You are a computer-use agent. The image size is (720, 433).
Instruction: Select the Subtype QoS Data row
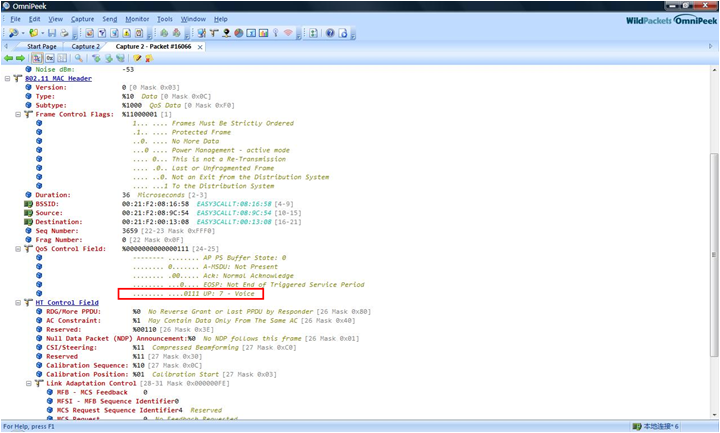tap(129, 106)
